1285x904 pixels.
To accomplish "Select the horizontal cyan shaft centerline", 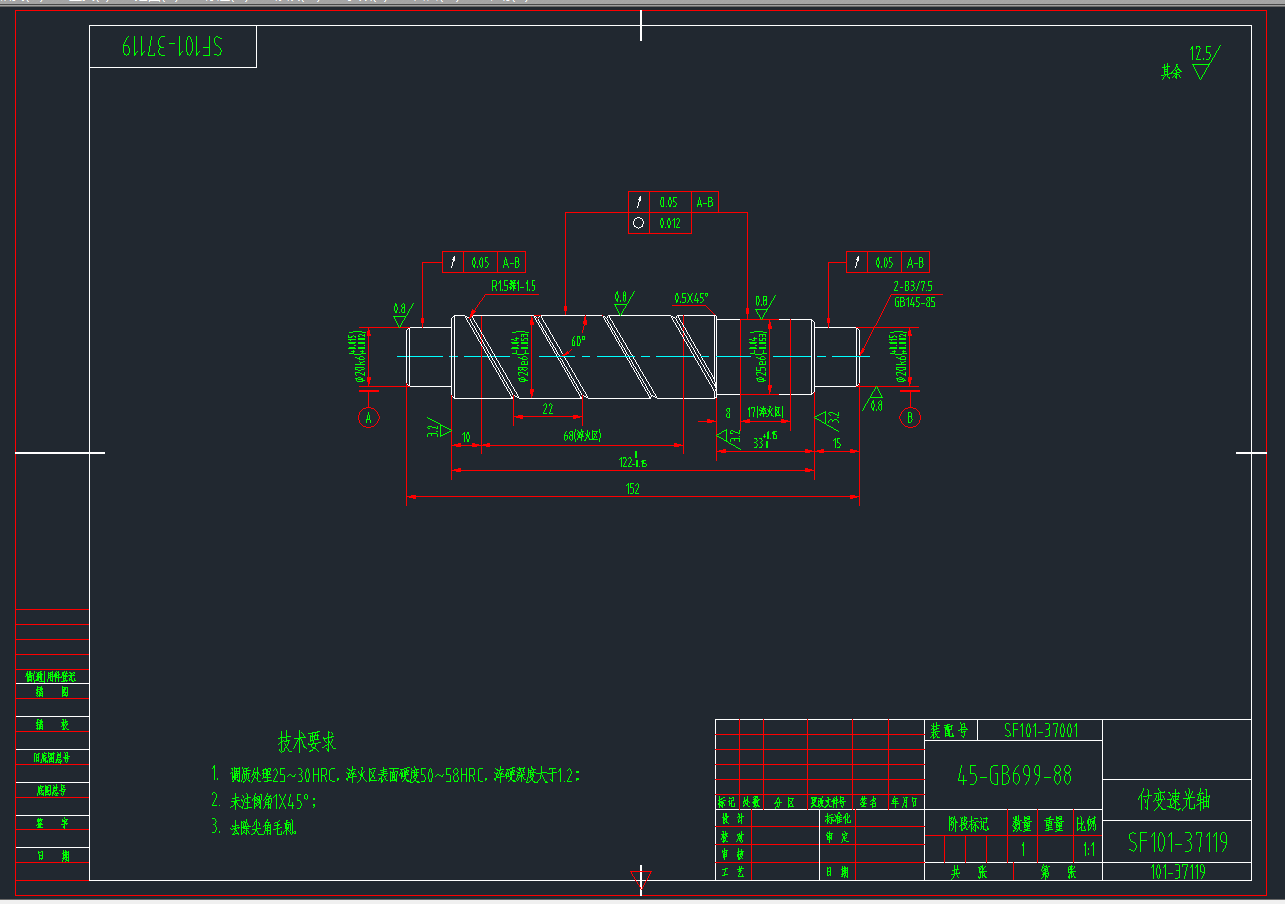I will (x=634, y=356).
